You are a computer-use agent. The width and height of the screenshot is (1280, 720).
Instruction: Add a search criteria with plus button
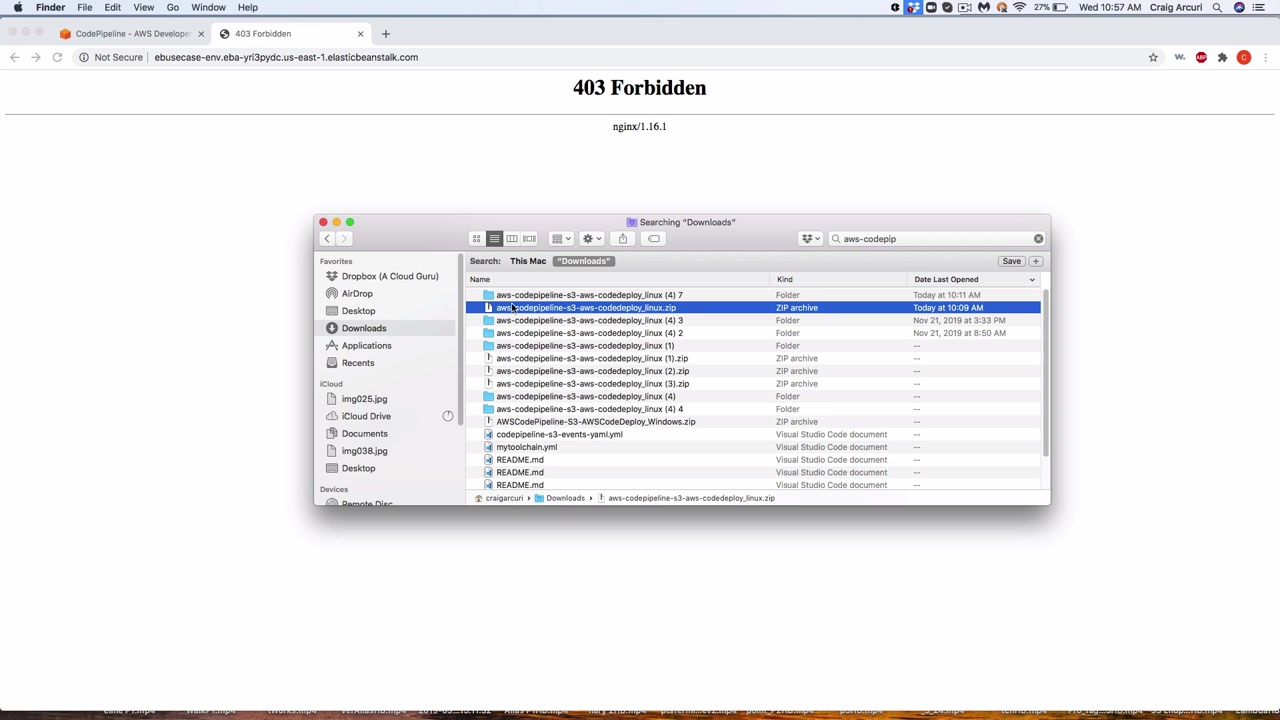pos(1036,261)
